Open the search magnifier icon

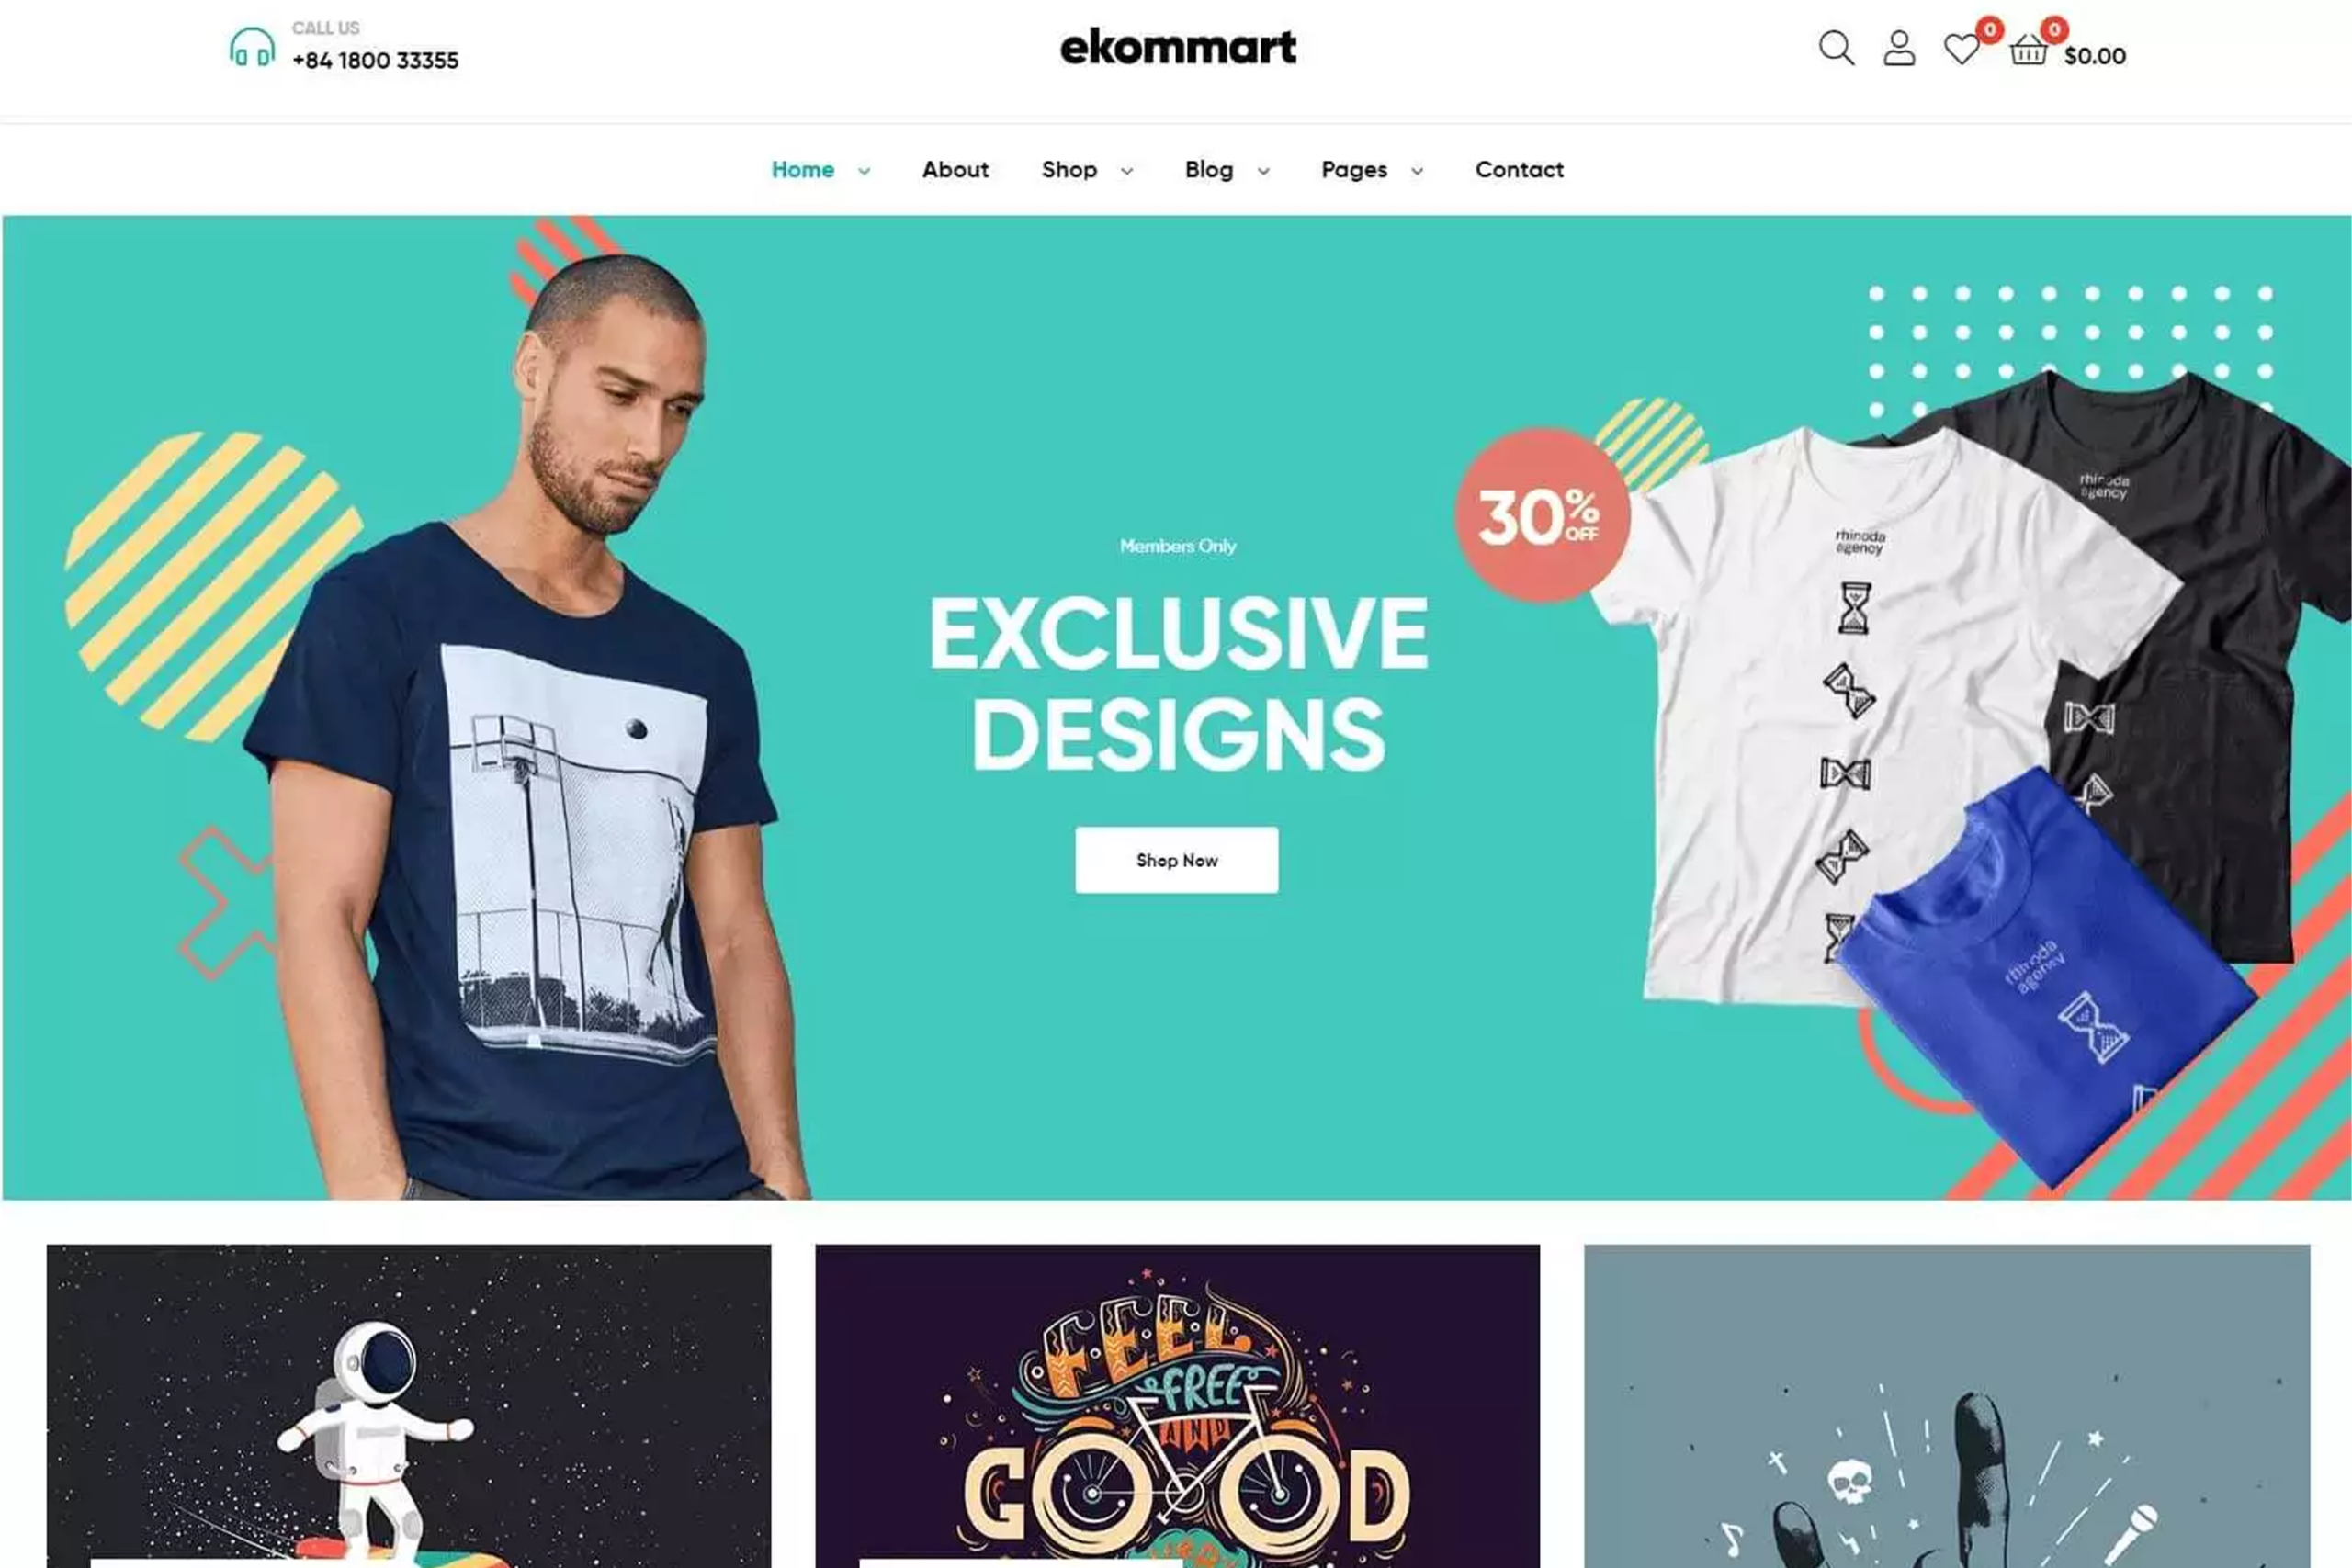[x=1836, y=48]
